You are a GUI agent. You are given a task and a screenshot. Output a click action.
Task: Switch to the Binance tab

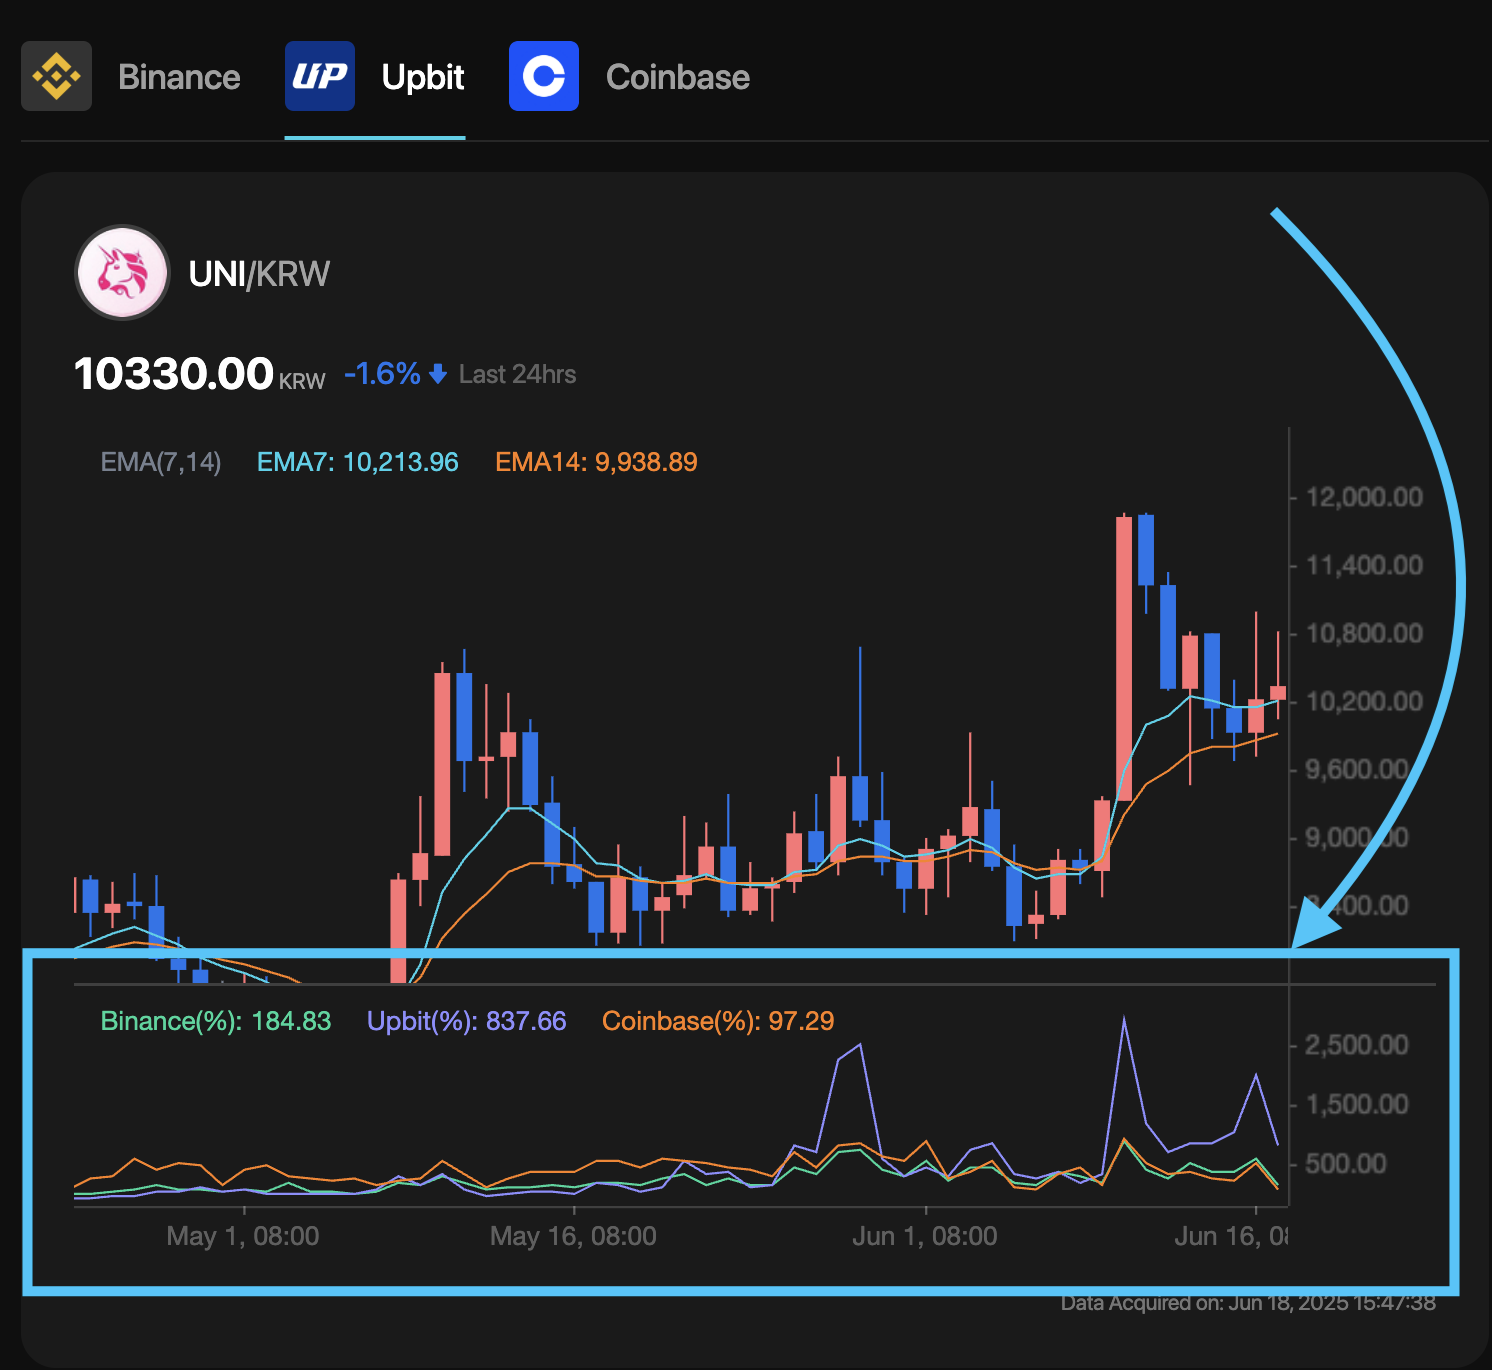coord(179,77)
